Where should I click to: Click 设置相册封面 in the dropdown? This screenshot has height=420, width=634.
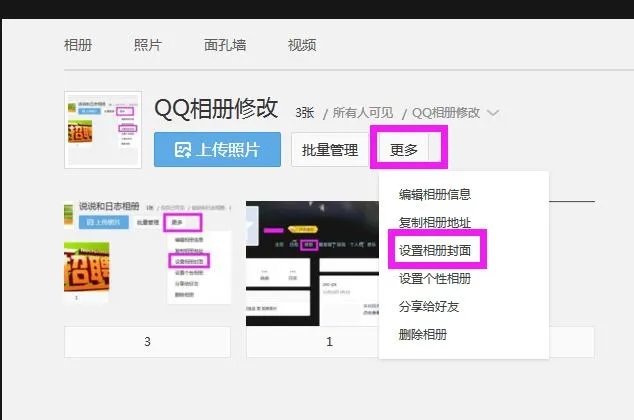pyautogui.click(x=435, y=251)
